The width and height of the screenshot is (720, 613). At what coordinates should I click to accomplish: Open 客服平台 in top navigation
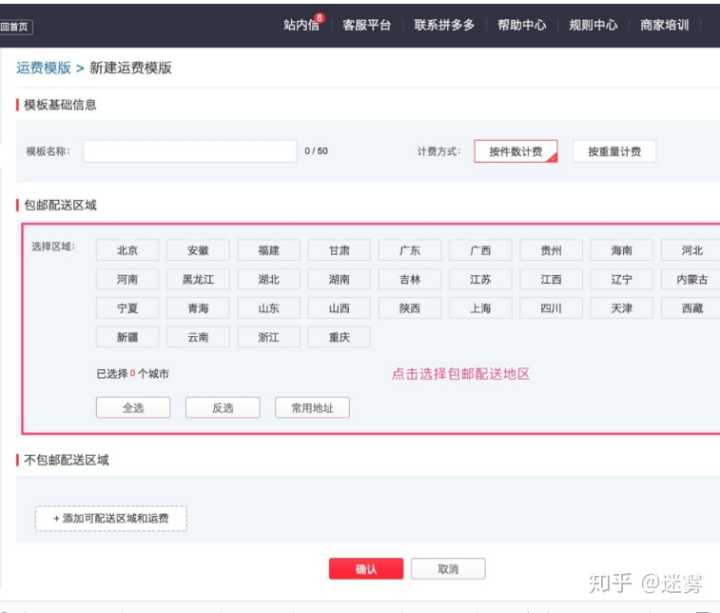tap(366, 25)
